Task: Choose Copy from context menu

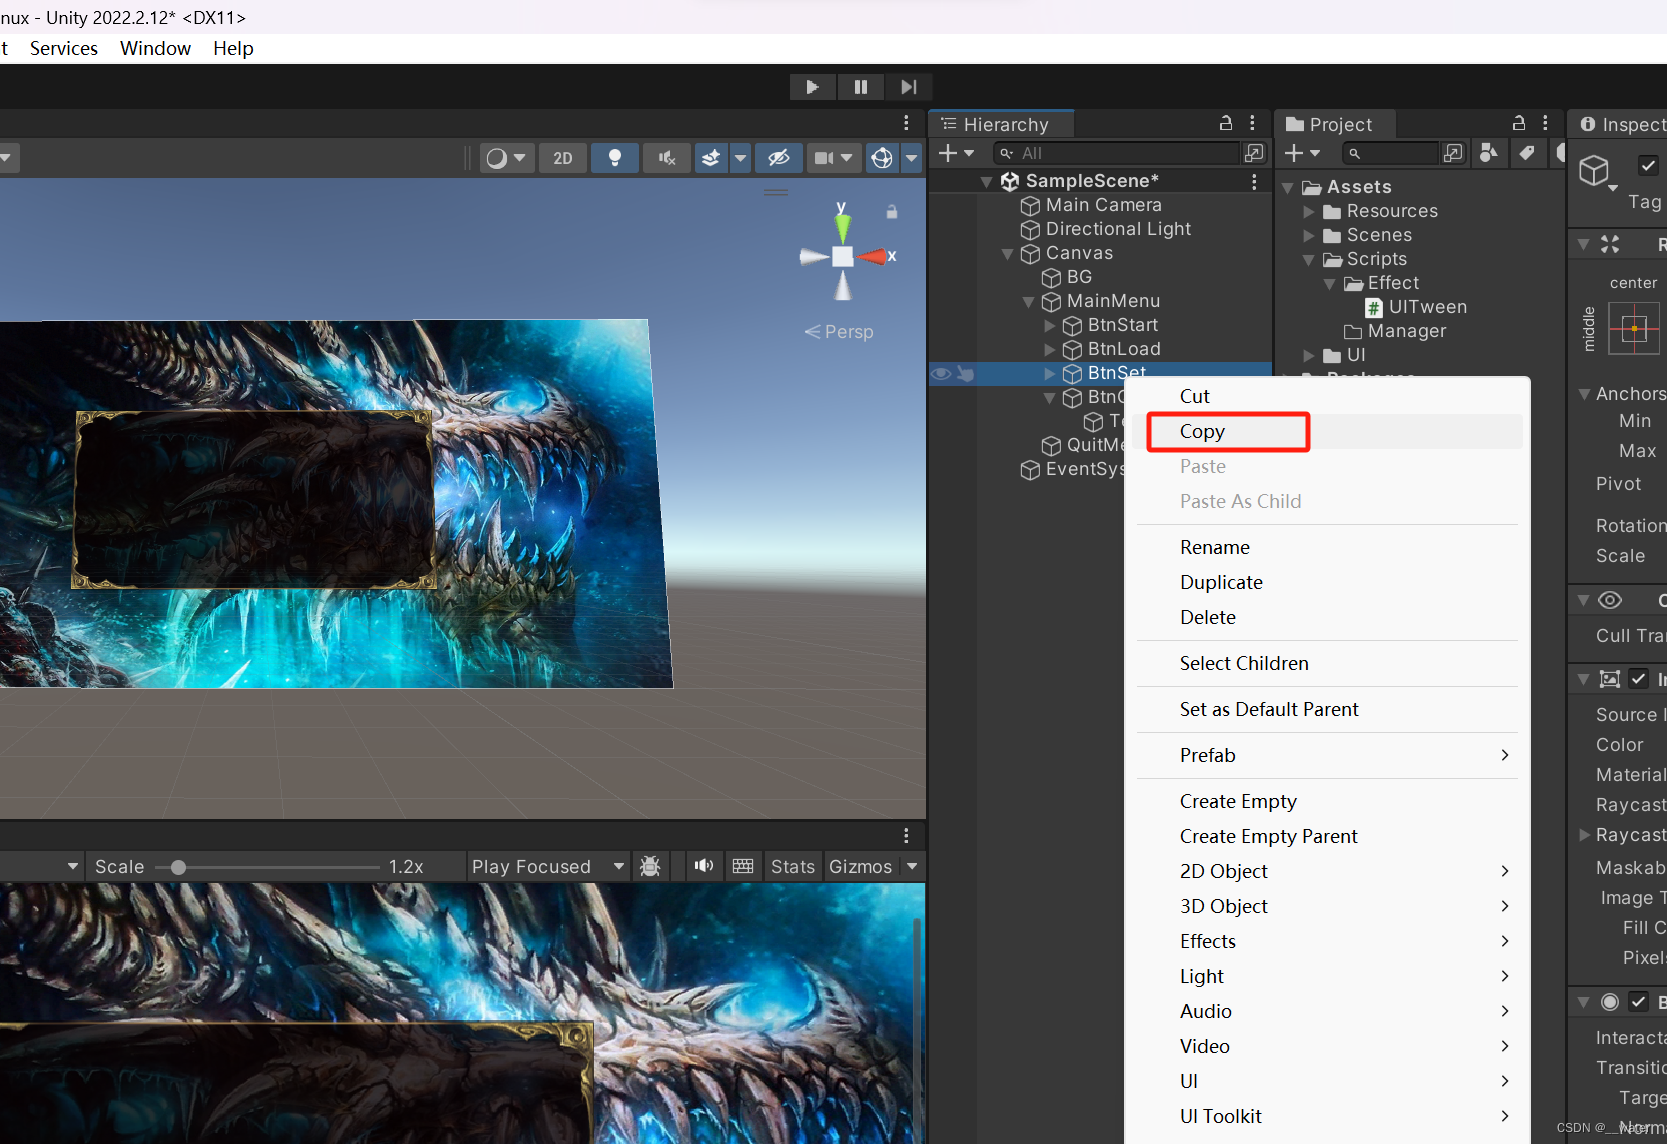Action: [1202, 431]
